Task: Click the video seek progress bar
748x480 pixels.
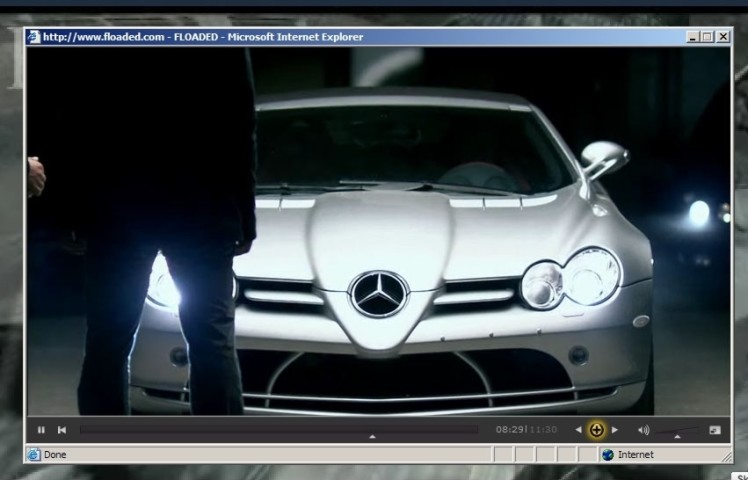Action: tap(279, 429)
